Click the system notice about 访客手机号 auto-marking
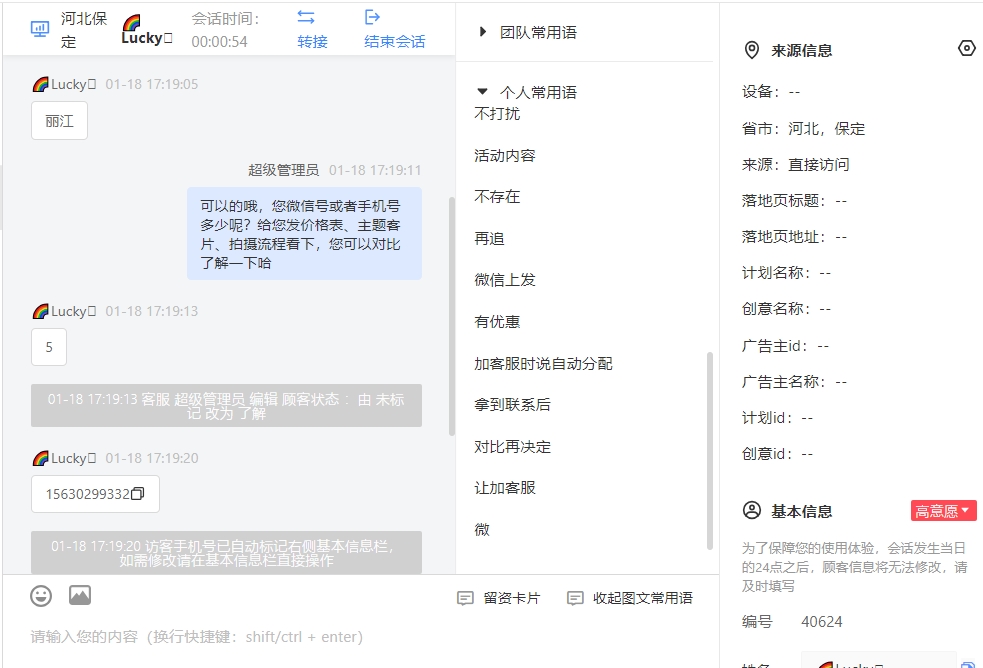Screen dimensions: 983x668 click(x=226, y=553)
